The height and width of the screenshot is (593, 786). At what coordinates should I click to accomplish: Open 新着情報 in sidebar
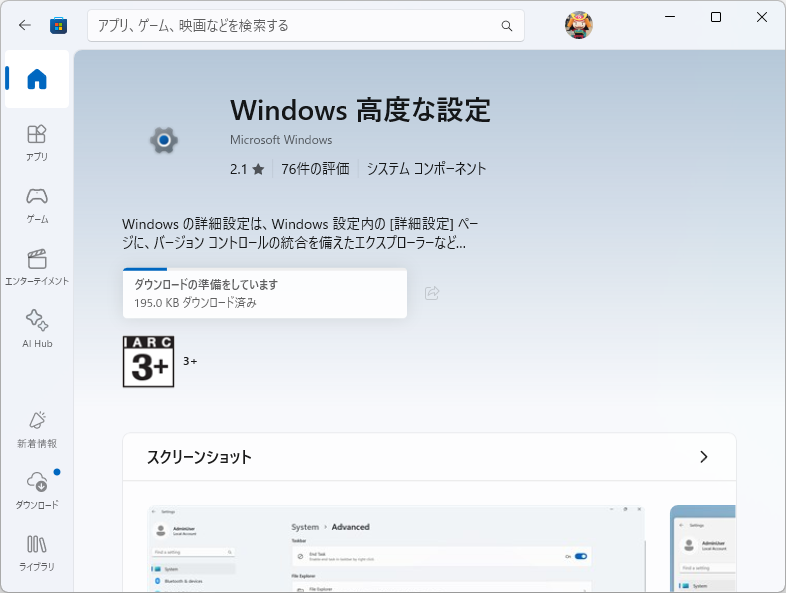[x=37, y=430]
